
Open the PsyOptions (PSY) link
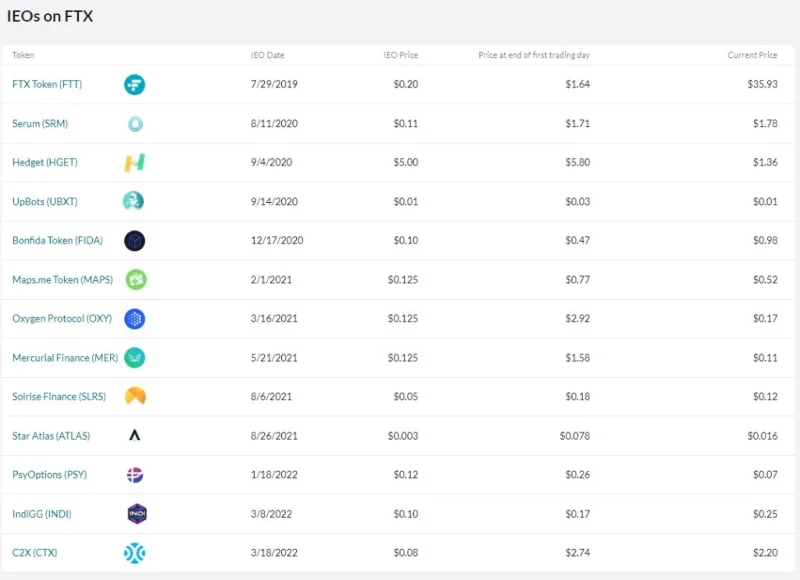[x=49, y=474]
